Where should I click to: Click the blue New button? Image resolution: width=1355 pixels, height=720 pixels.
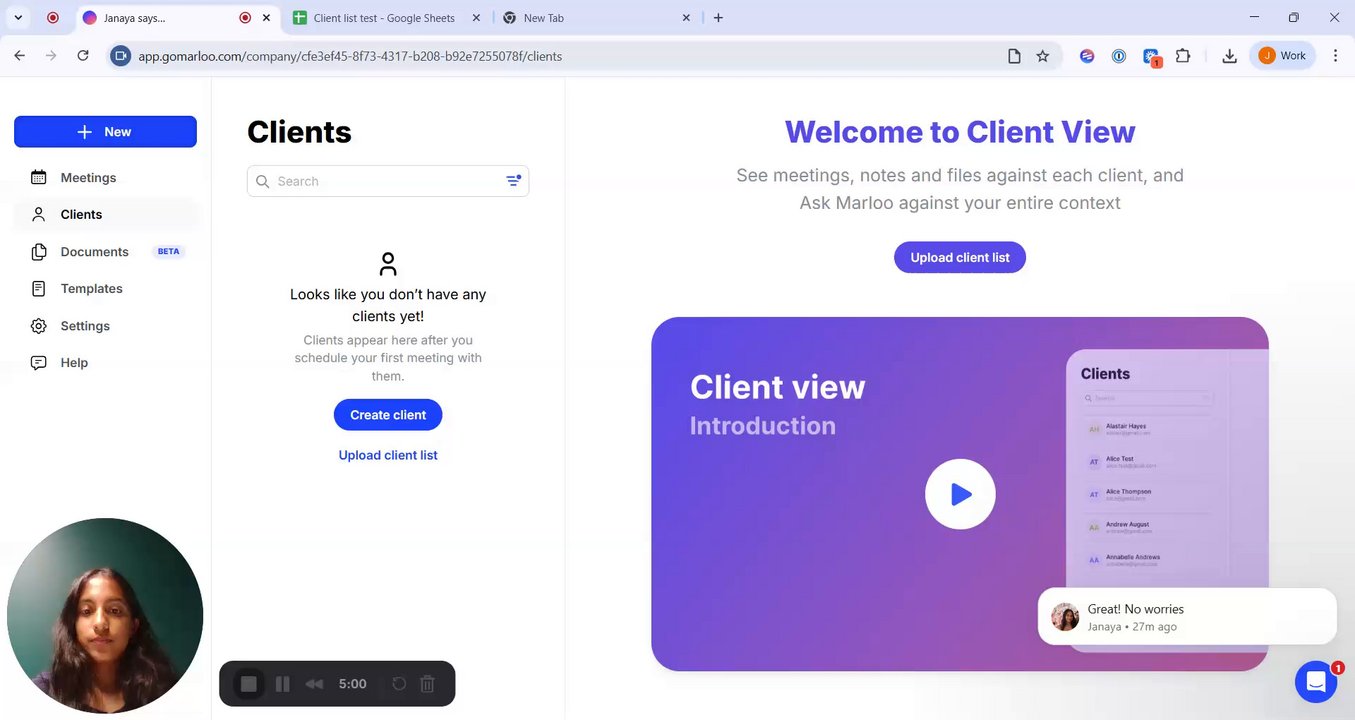[x=105, y=132]
